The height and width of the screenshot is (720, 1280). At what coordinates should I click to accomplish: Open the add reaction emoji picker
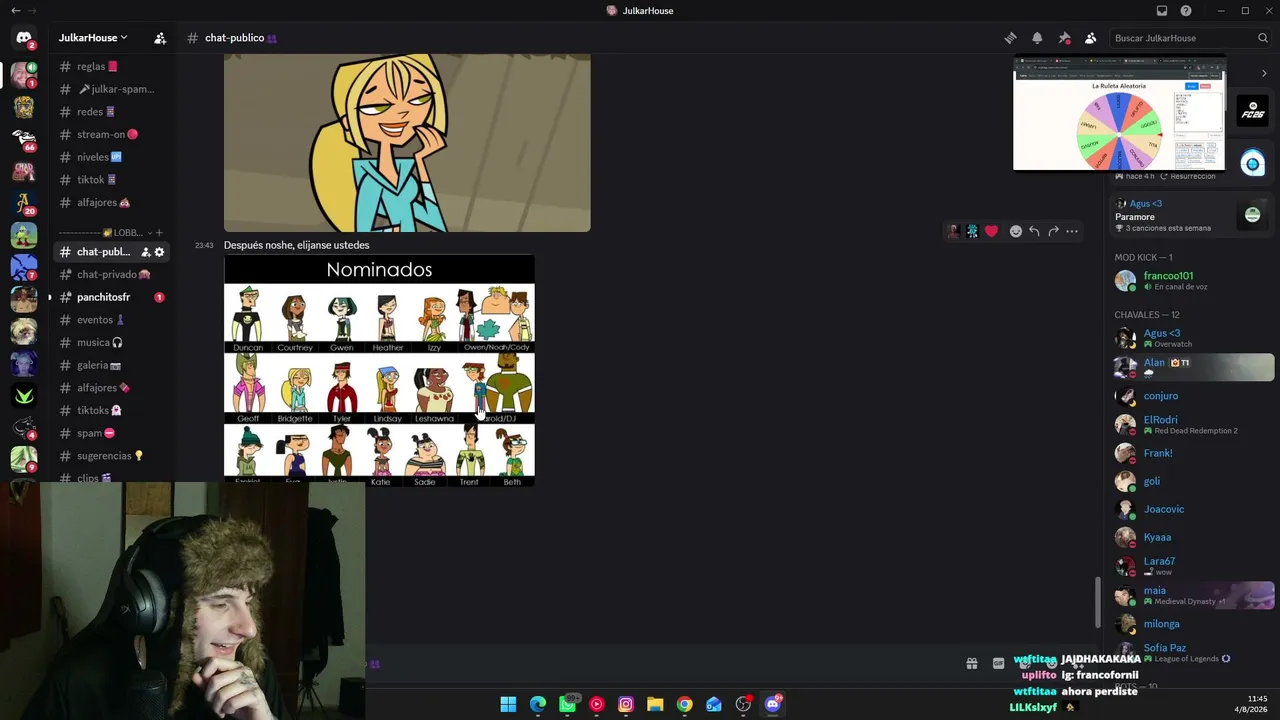click(1016, 231)
